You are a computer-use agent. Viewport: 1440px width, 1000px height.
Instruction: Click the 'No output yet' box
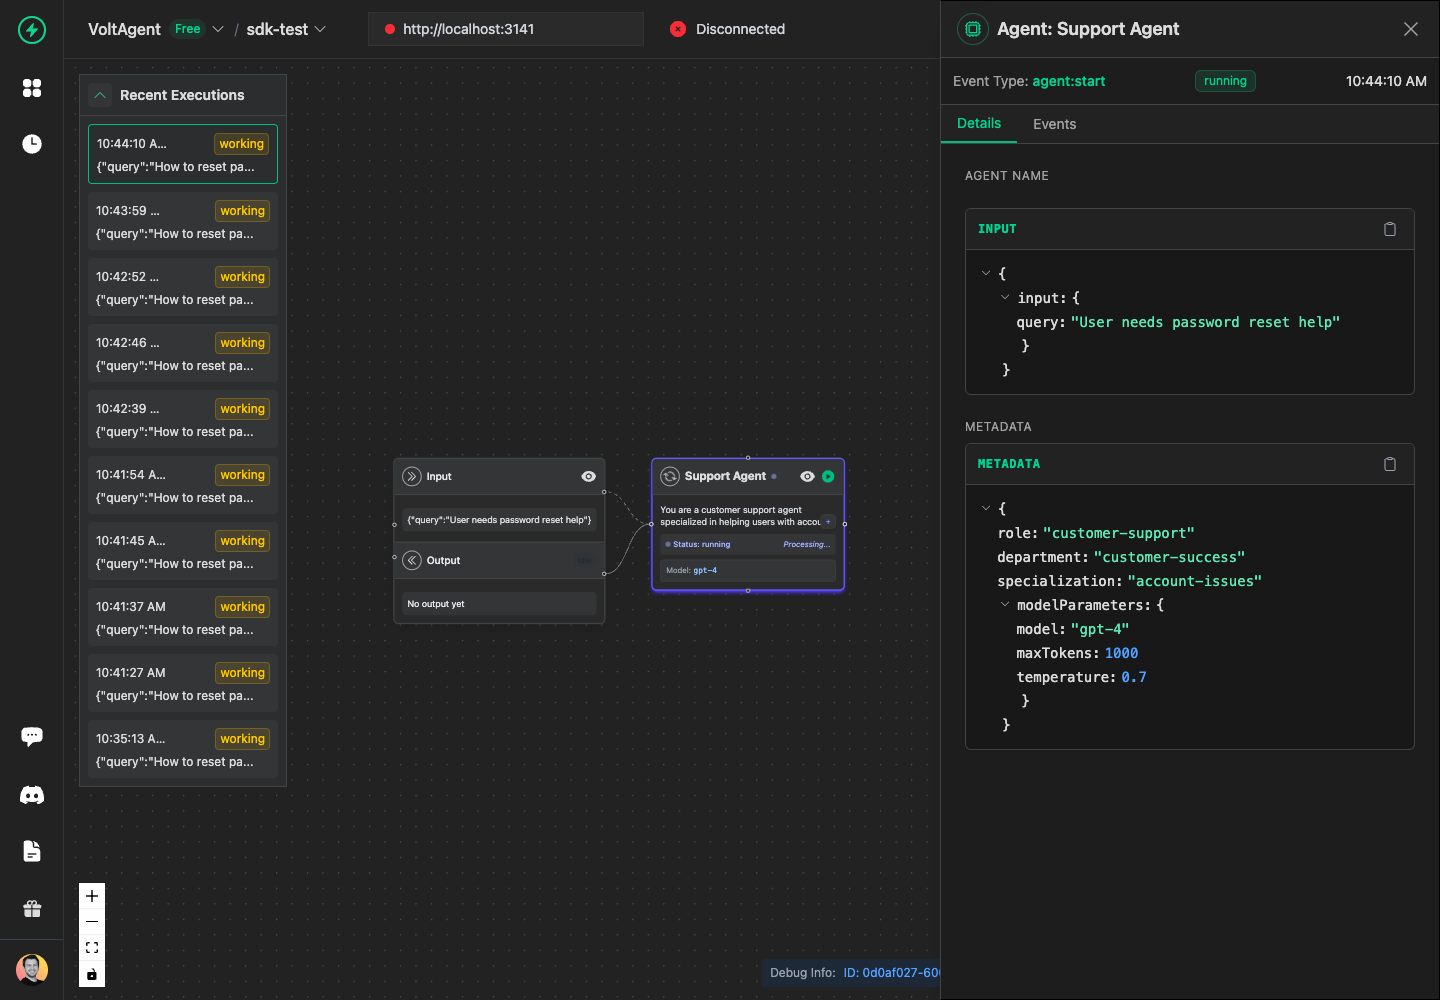click(499, 604)
